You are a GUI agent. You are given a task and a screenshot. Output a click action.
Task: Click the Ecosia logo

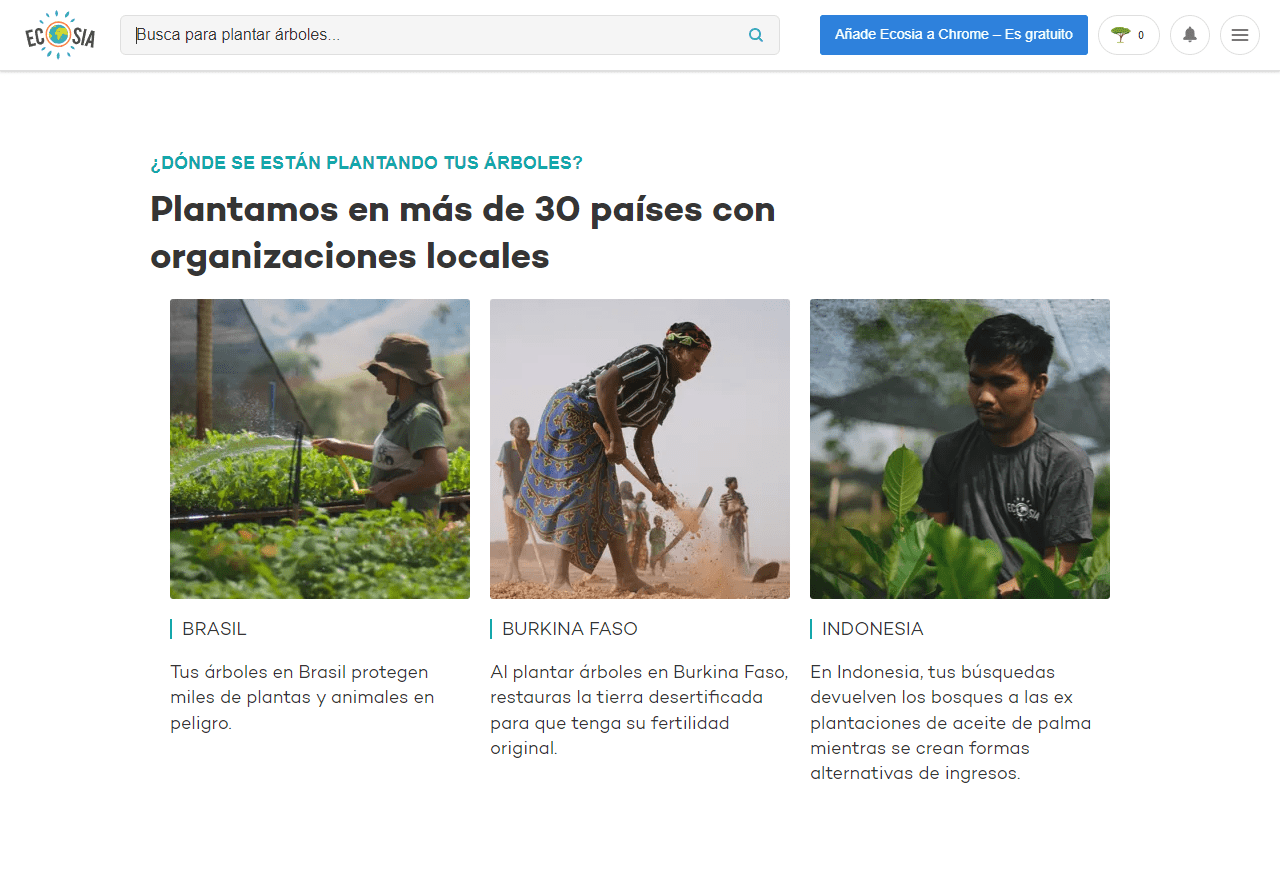60,35
